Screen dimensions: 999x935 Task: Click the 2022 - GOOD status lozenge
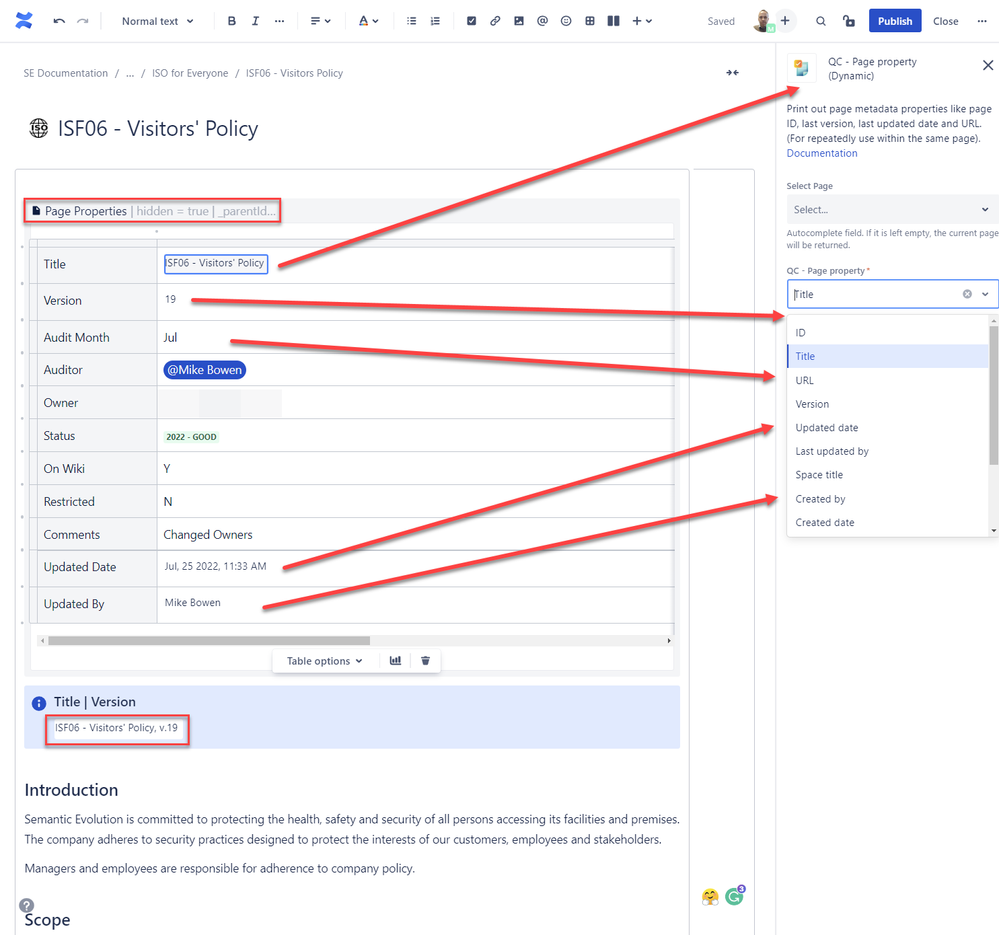(191, 436)
